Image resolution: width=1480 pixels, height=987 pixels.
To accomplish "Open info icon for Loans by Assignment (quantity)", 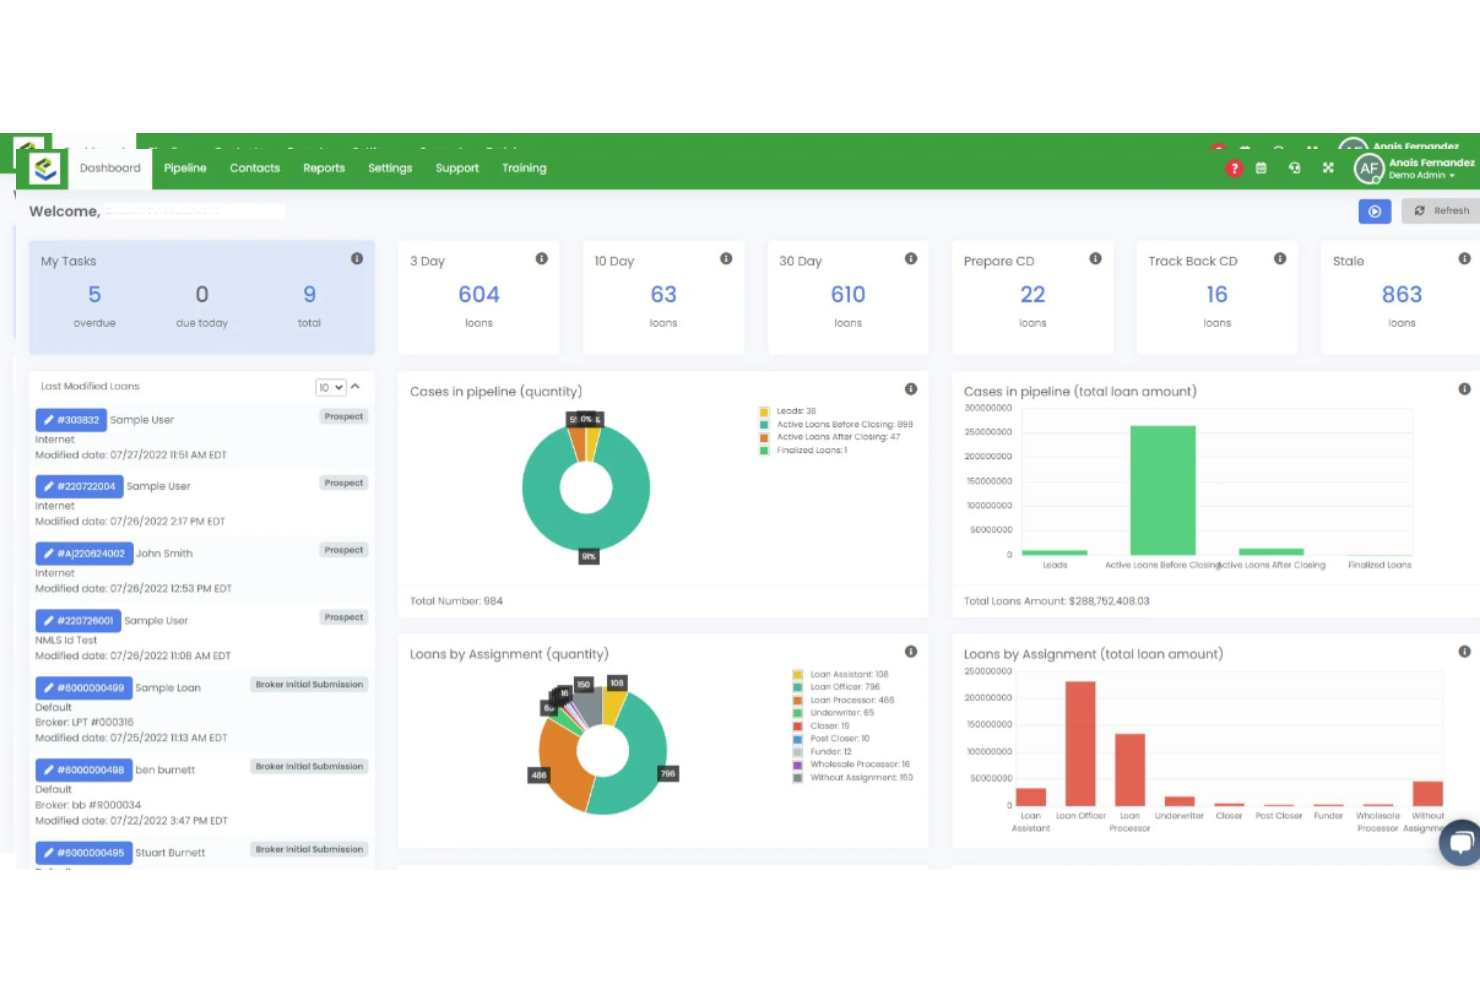I will click(x=911, y=652).
